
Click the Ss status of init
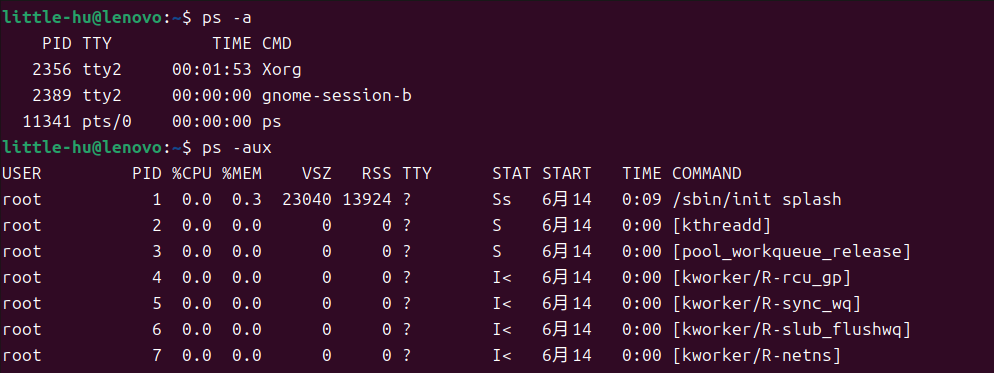(x=501, y=200)
